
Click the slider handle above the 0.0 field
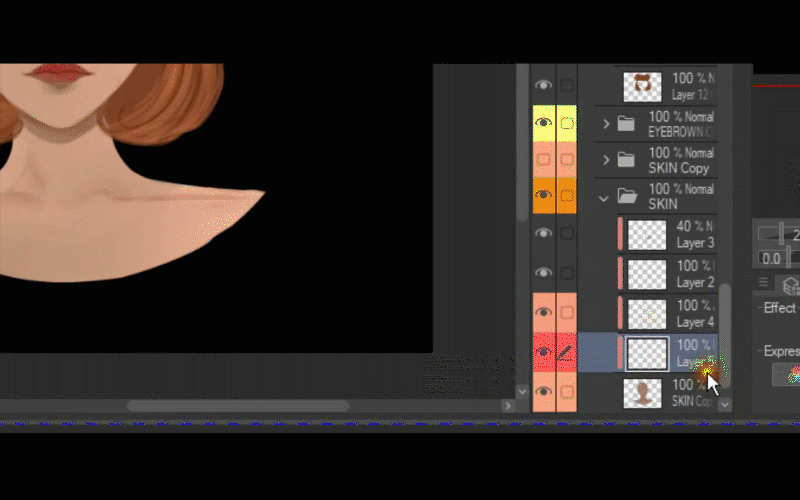point(781,233)
